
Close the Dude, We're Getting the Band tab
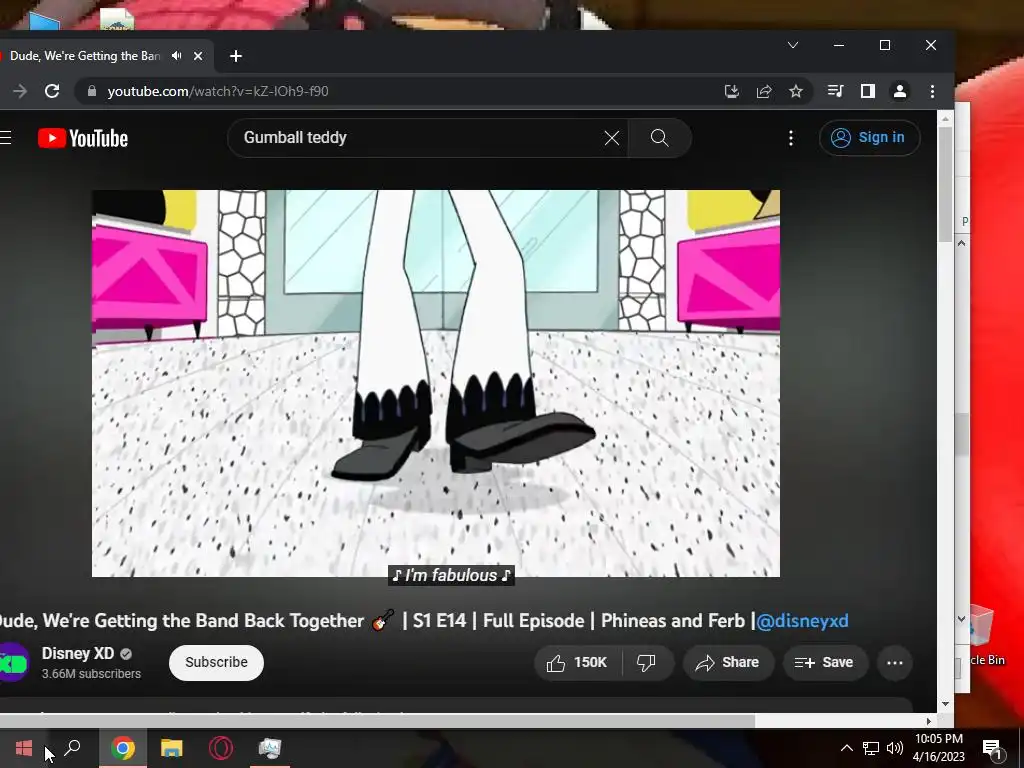(198, 56)
